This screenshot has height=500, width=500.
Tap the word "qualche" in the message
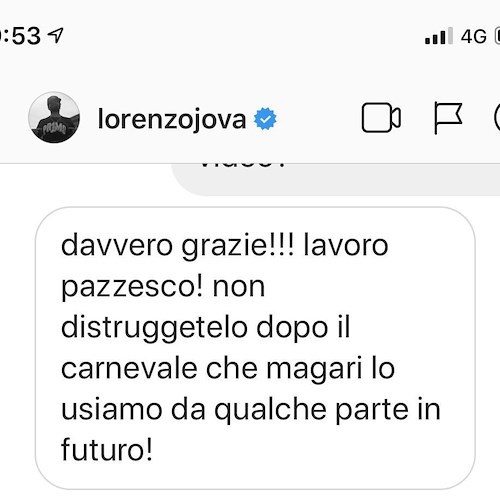click(270, 411)
